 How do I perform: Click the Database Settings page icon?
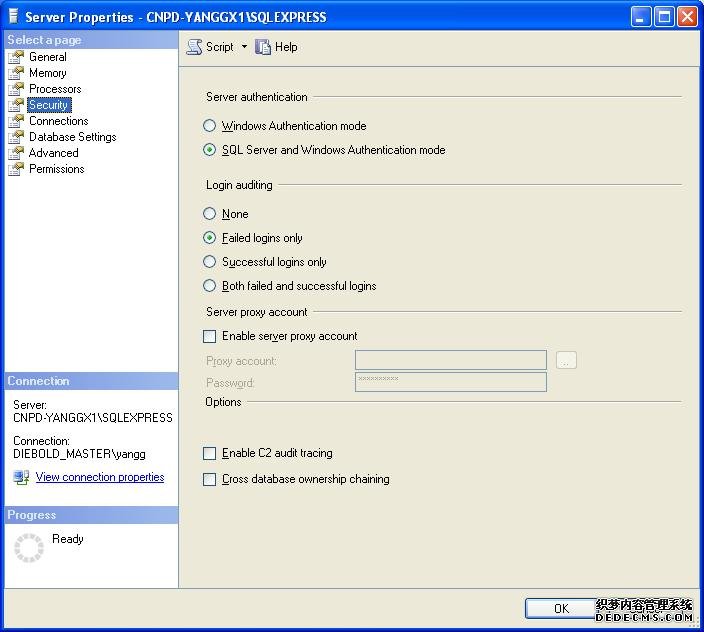(x=16, y=137)
